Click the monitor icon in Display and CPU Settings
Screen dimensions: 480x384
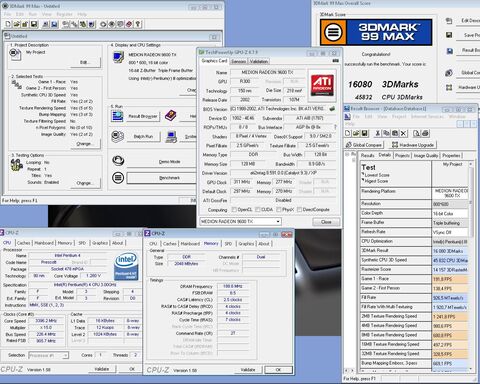(x=118, y=57)
